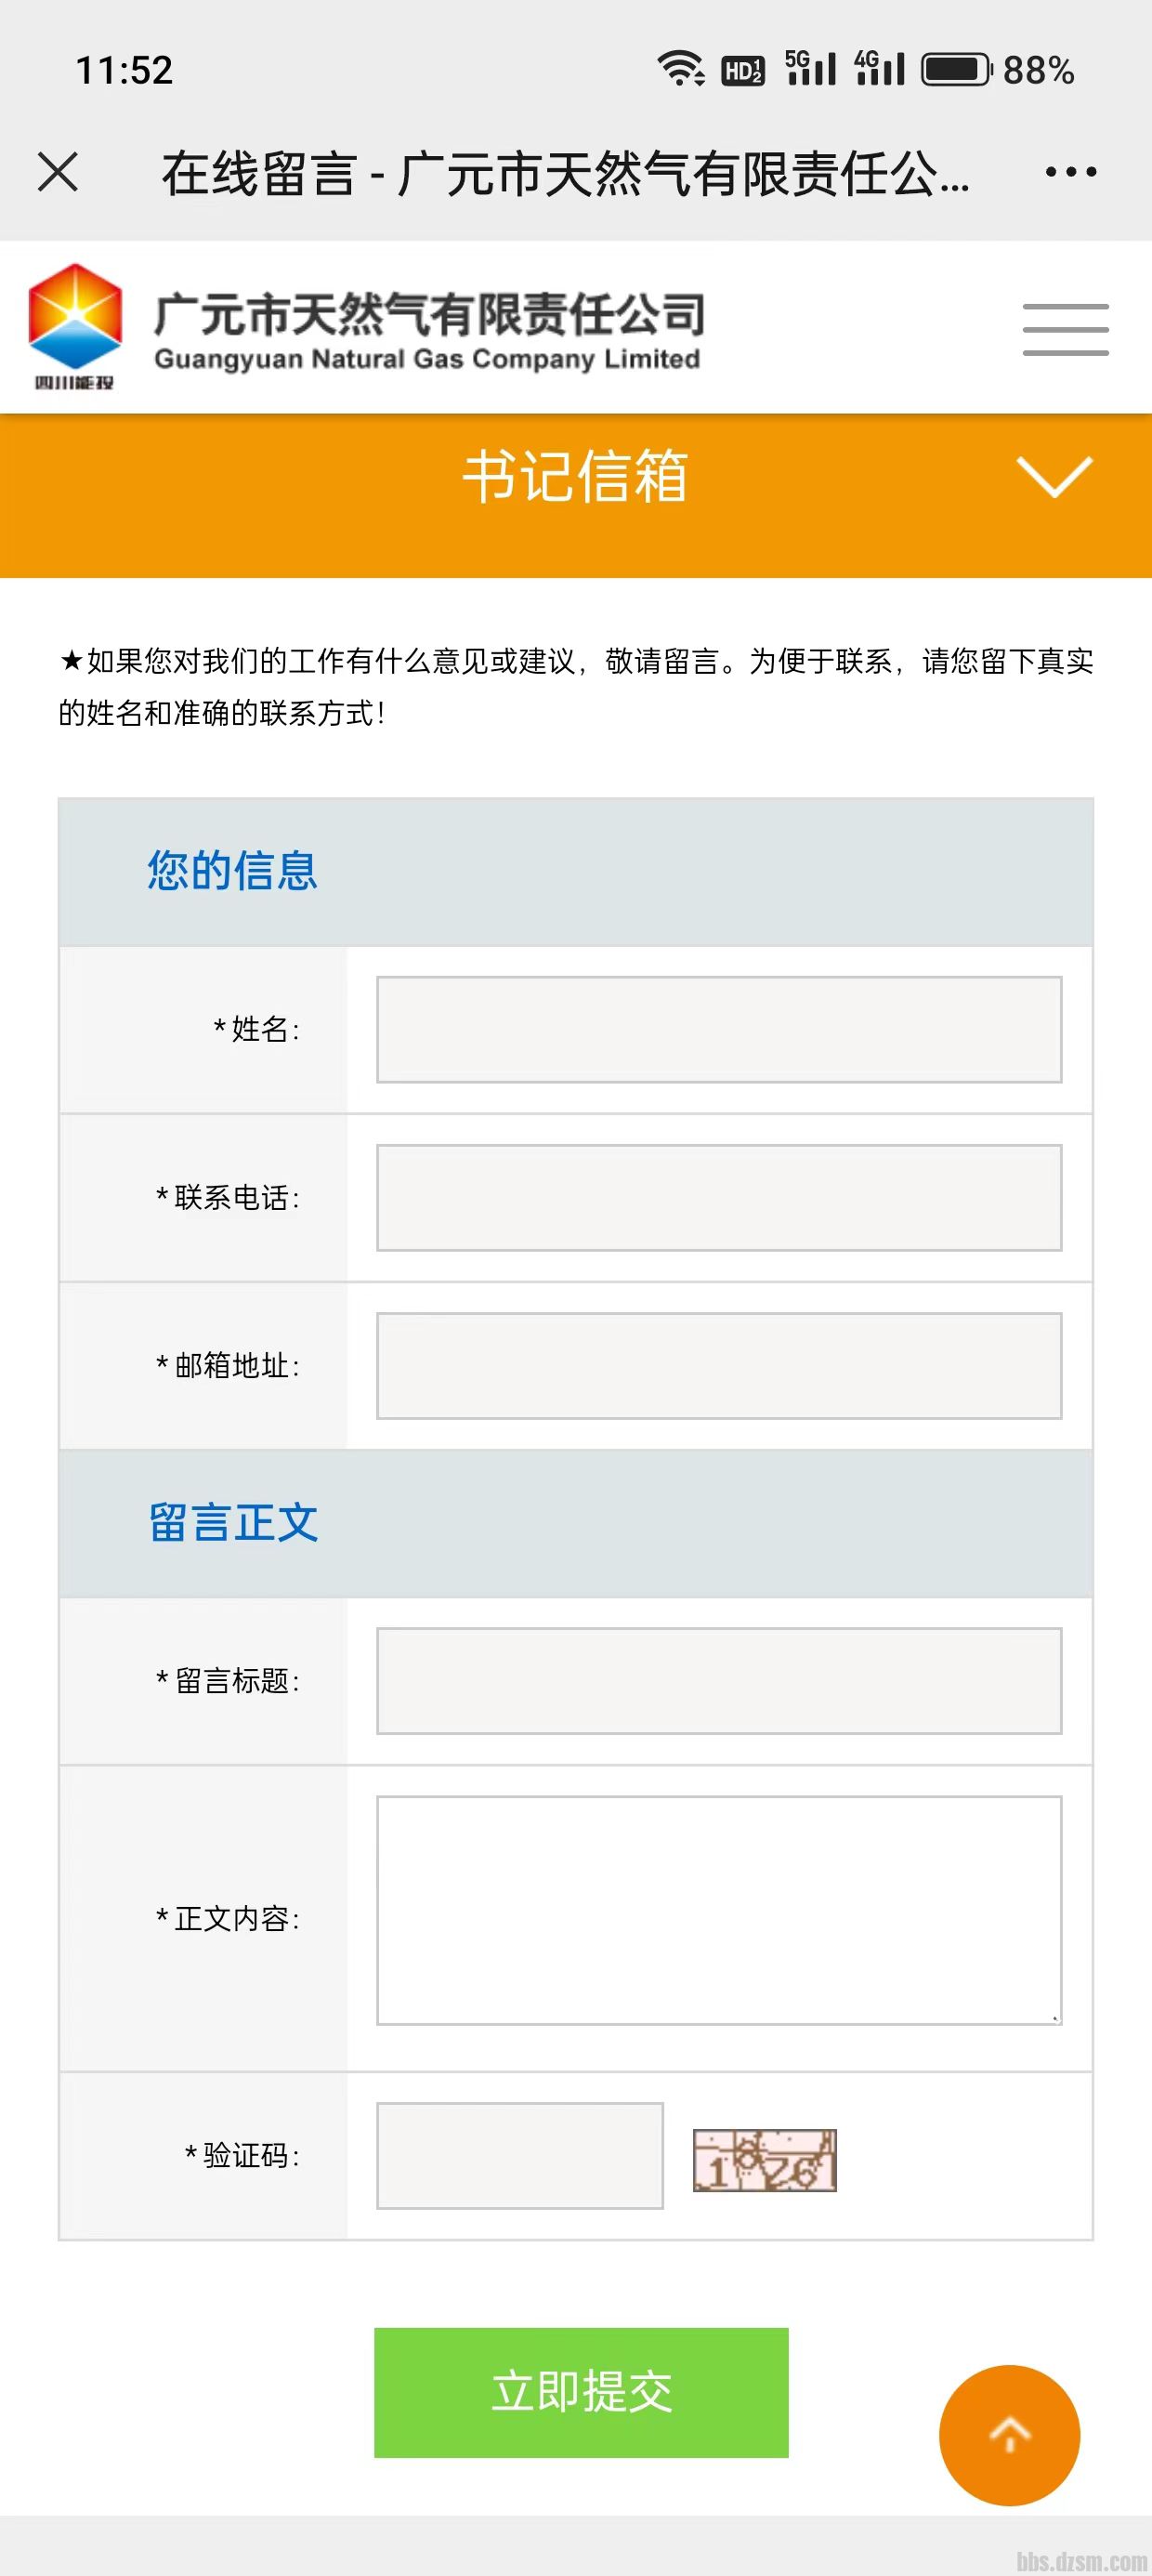Click into the 正文内容 text area
This screenshot has width=1152, height=2576.
pos(719,1910)
